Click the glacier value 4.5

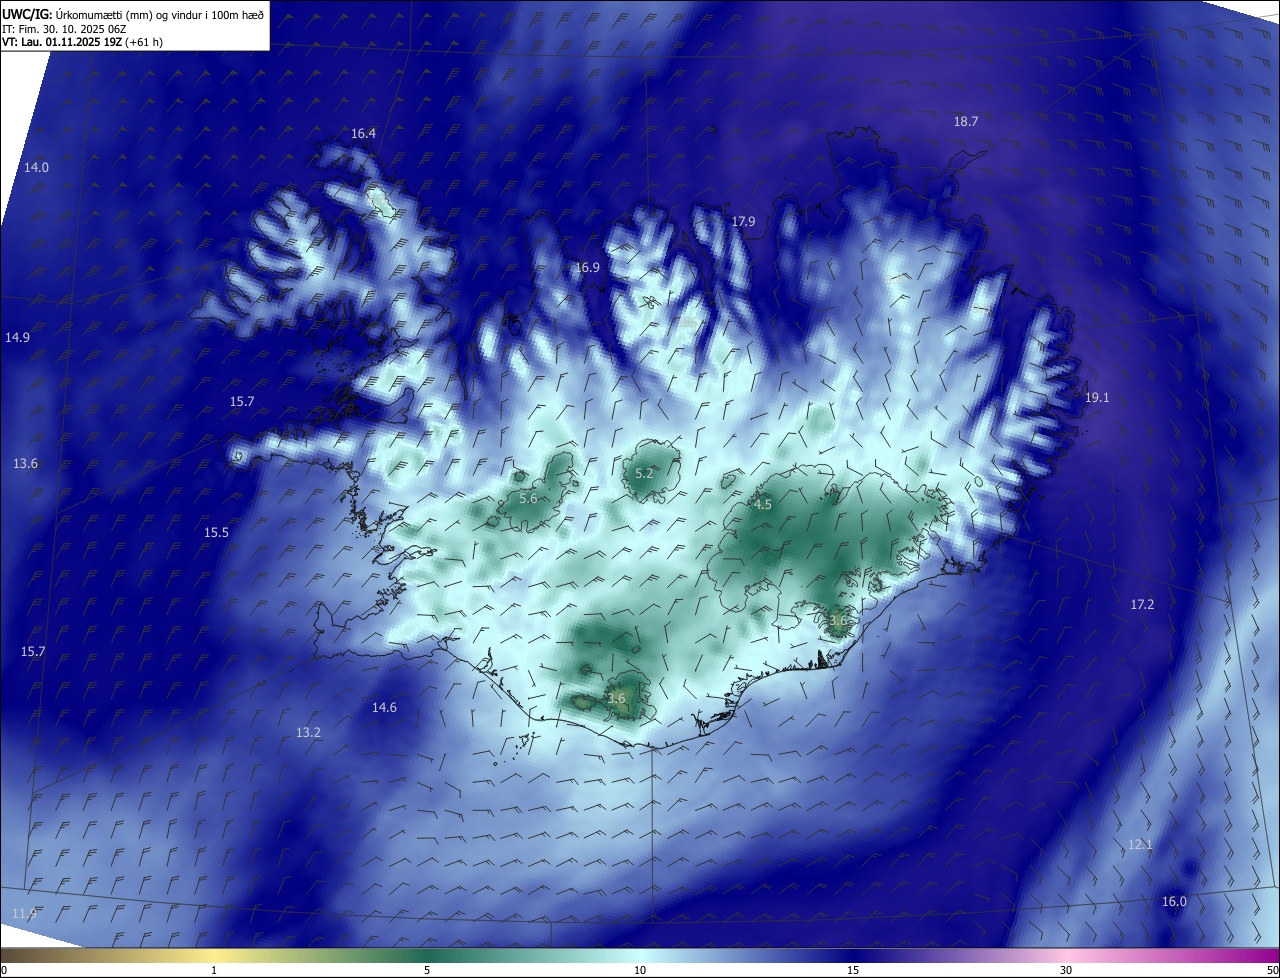763,505
